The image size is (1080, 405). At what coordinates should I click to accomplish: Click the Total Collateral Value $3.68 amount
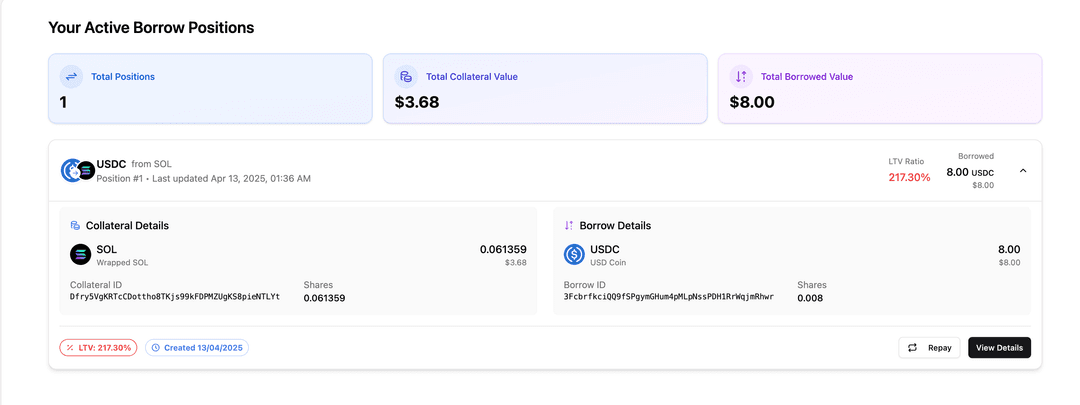(x=417, y=102)
